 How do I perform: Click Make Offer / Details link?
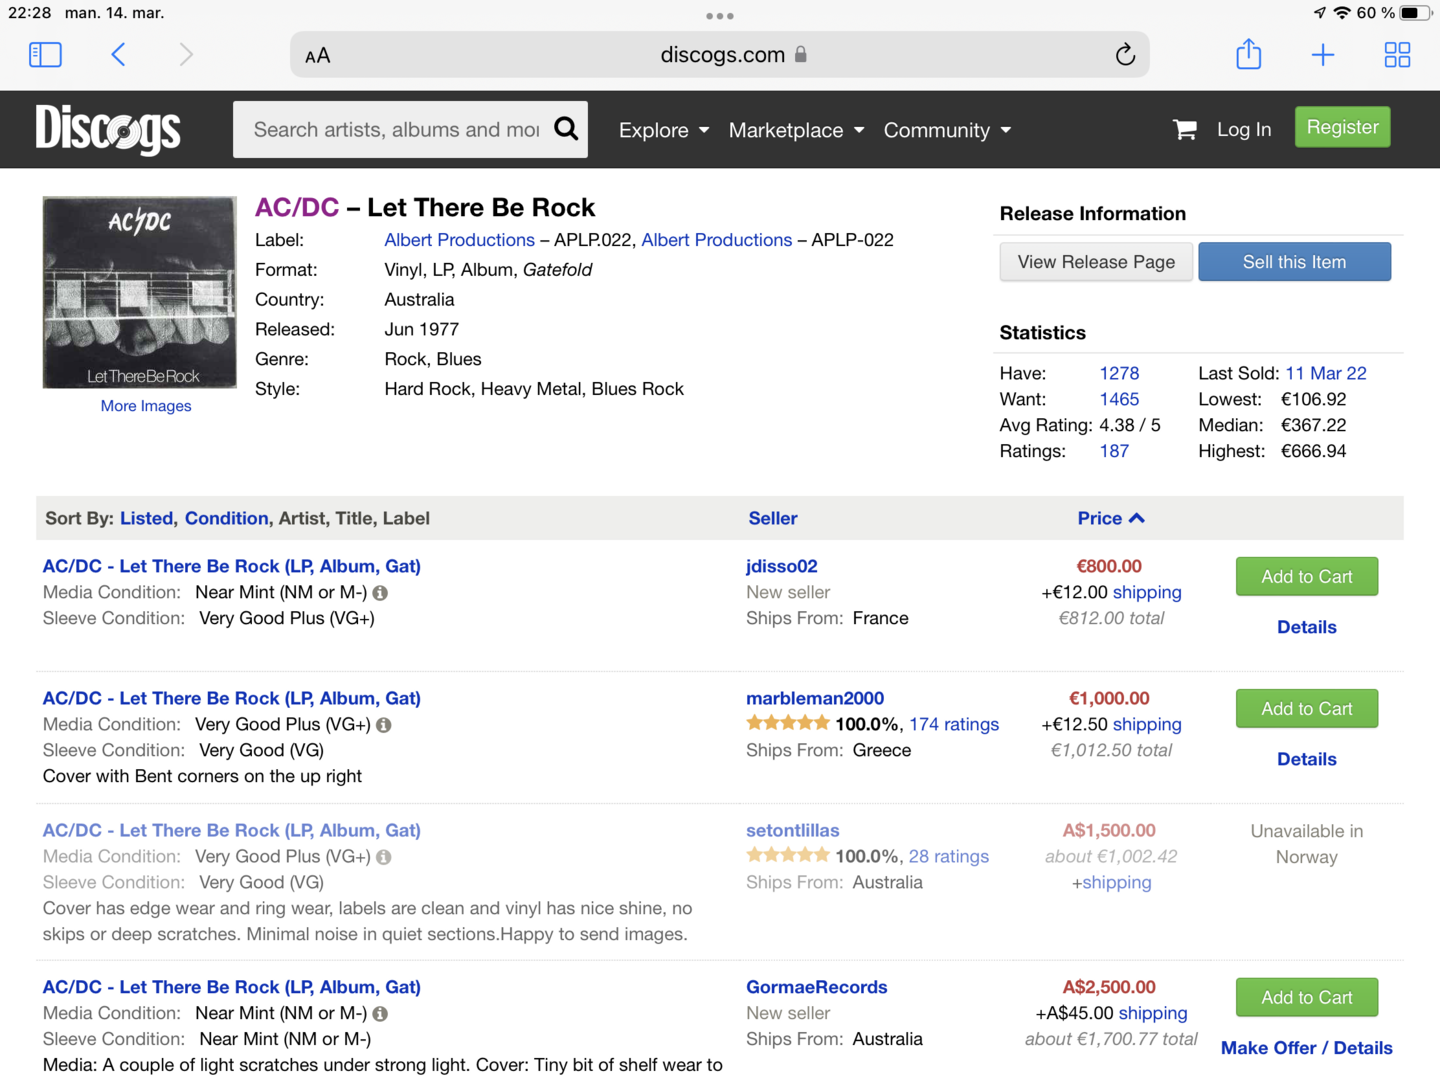pyautogui.click(x=1306, y=1048)
